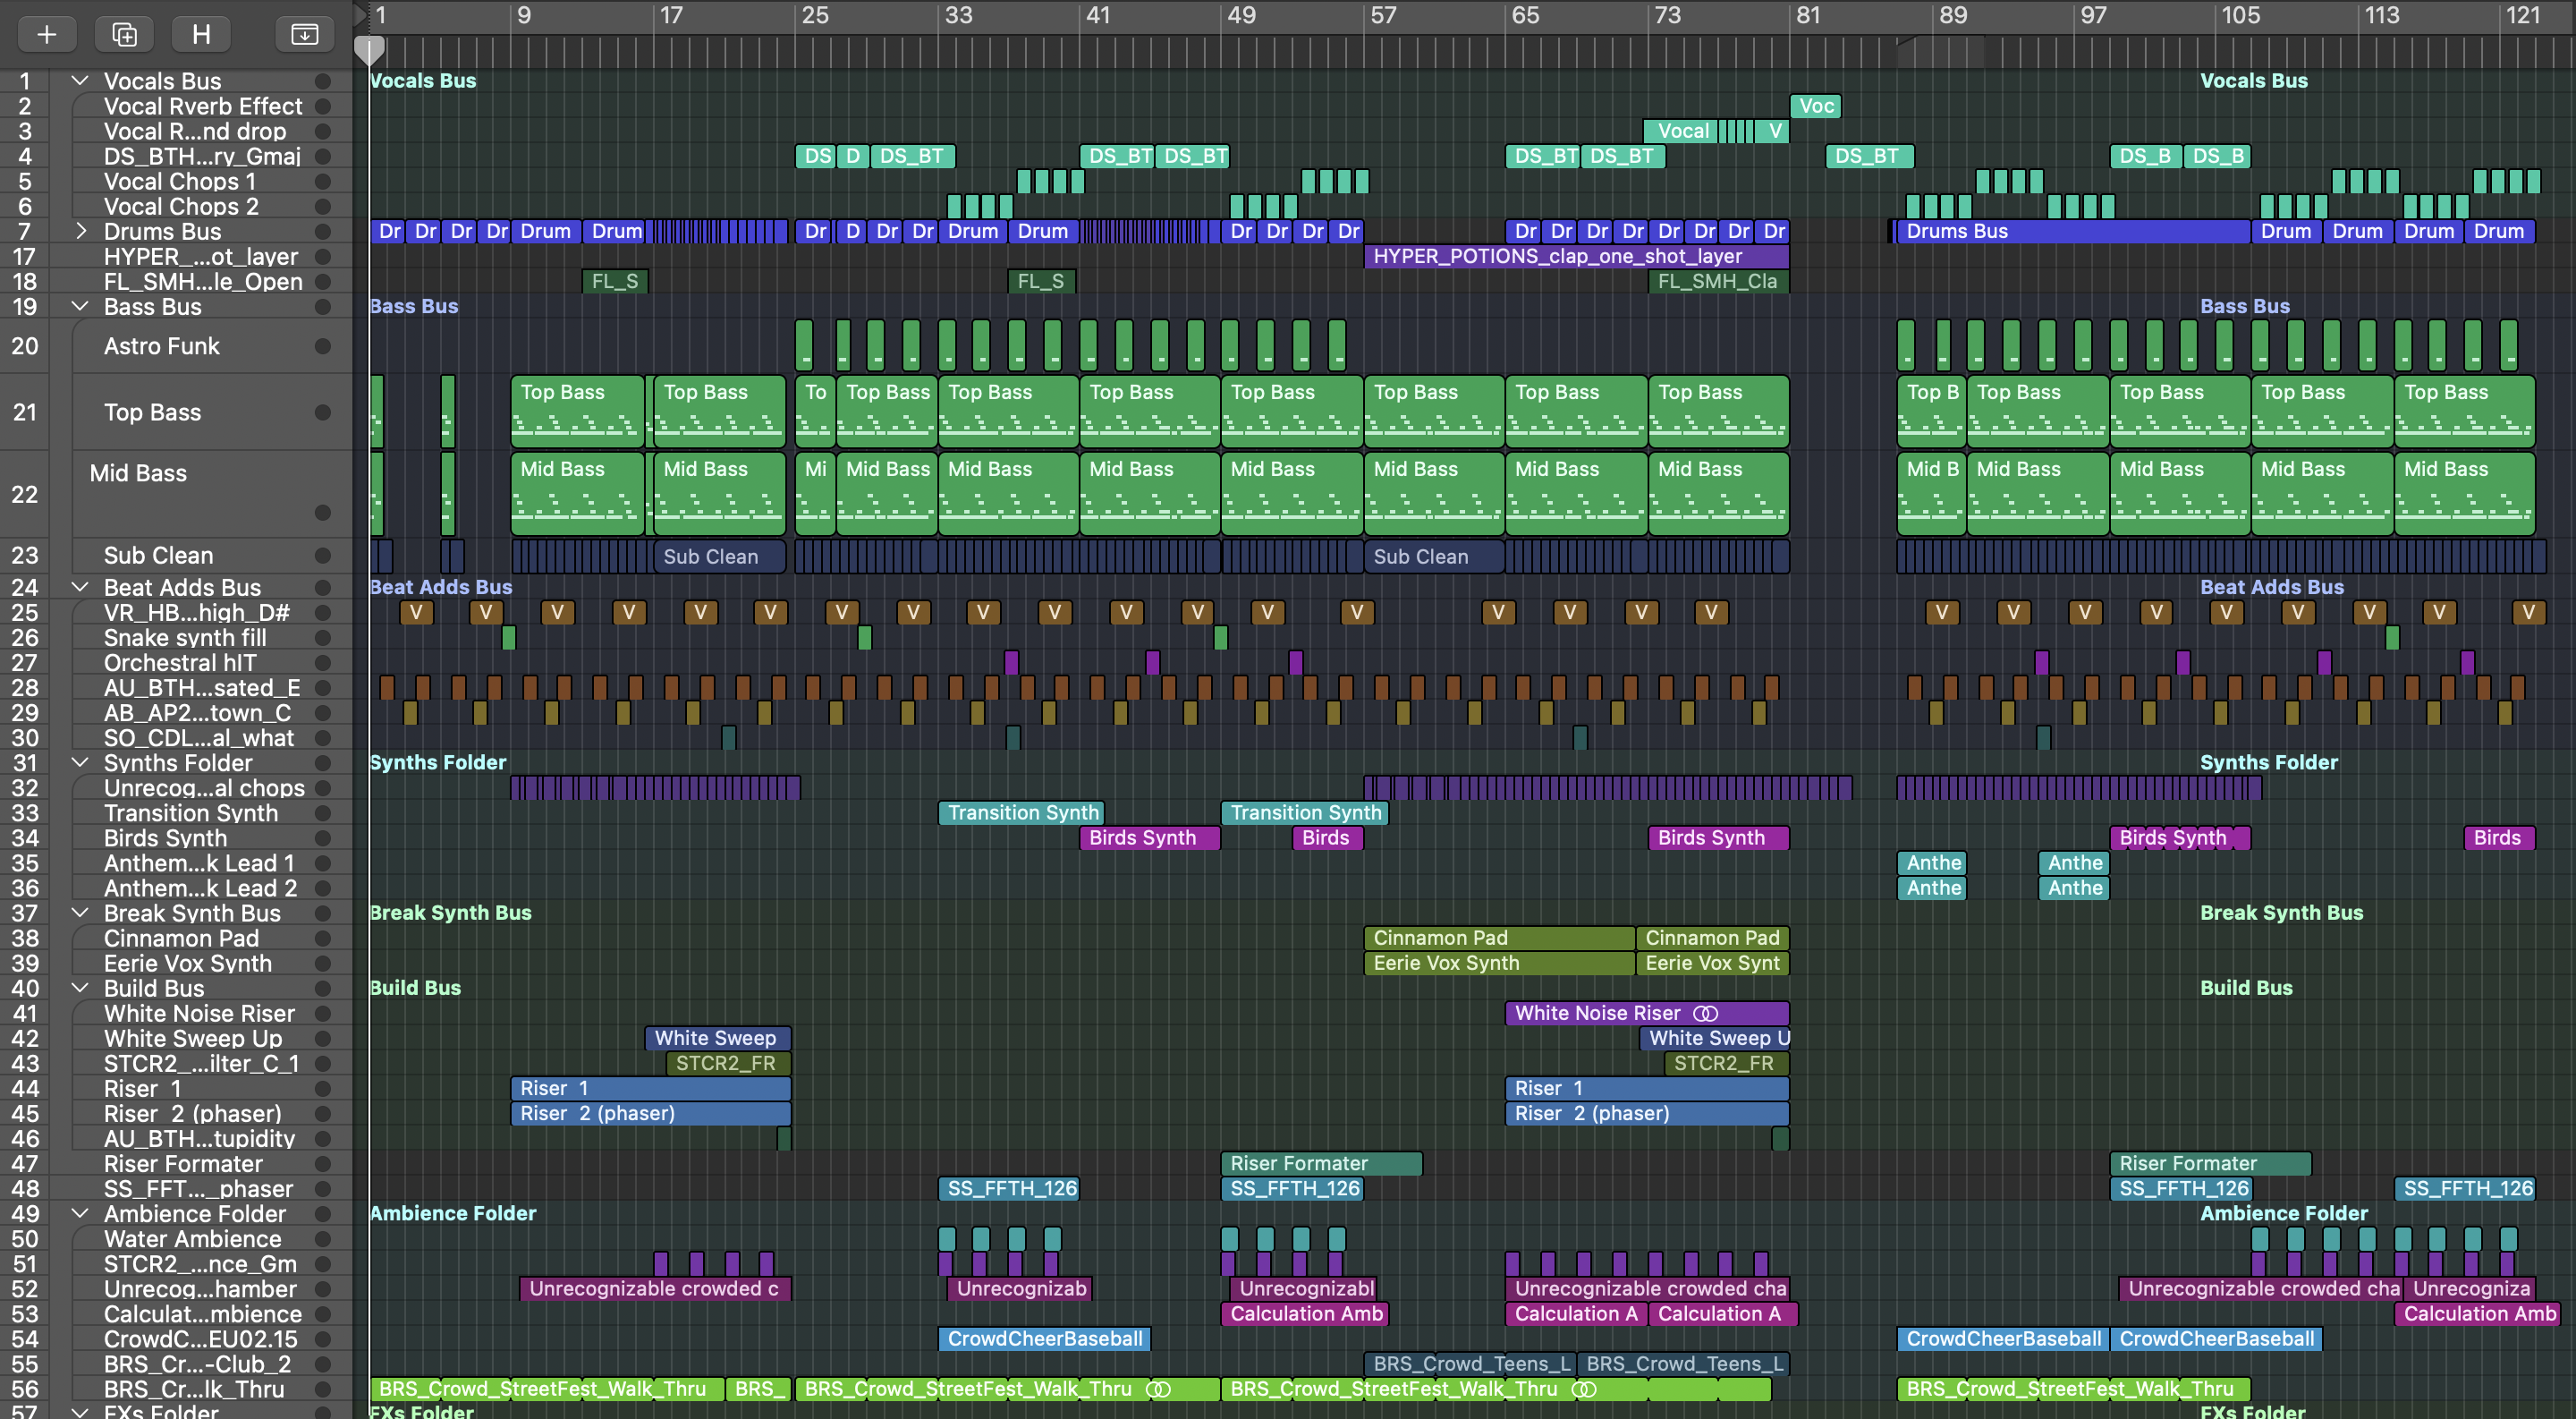The image size is (2576, 1419).
Task: Select the first Top Bass region
Action: pos(577,411)
